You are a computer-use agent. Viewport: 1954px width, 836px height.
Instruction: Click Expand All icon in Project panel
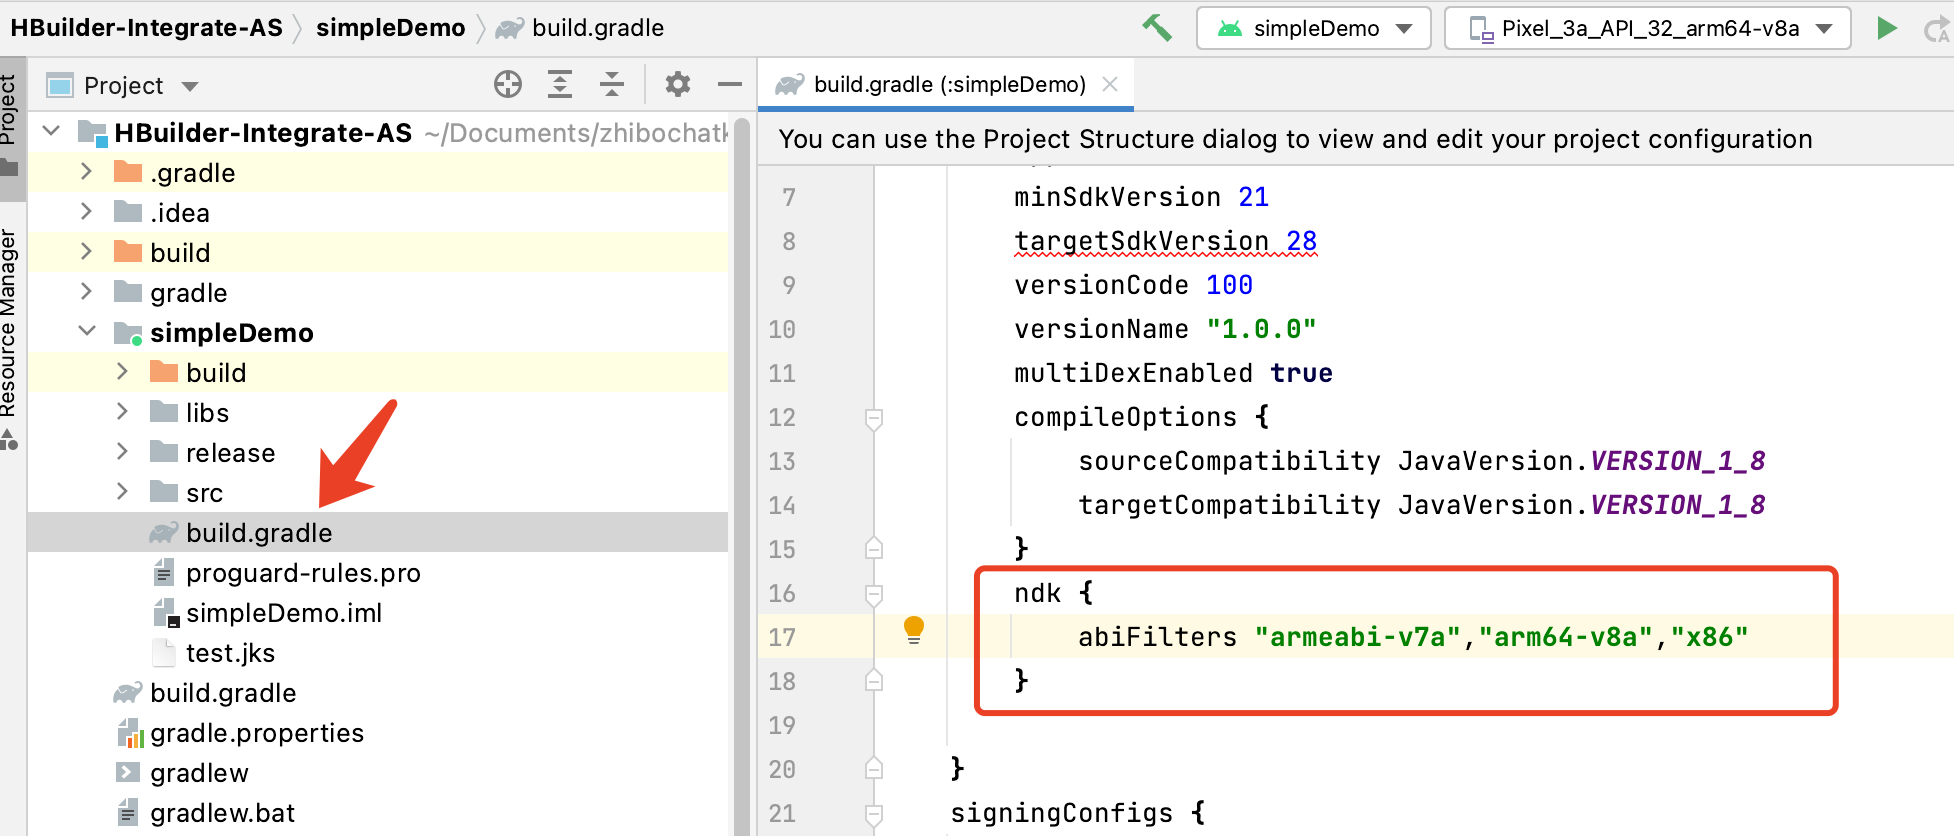point(560,85)
